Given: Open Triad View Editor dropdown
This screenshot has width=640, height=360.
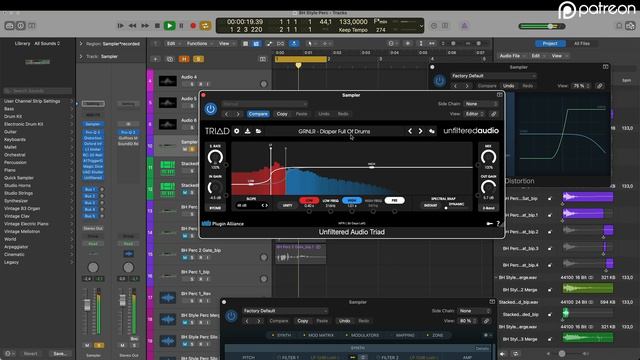Looking at the screenshot, I should point(475,114).
